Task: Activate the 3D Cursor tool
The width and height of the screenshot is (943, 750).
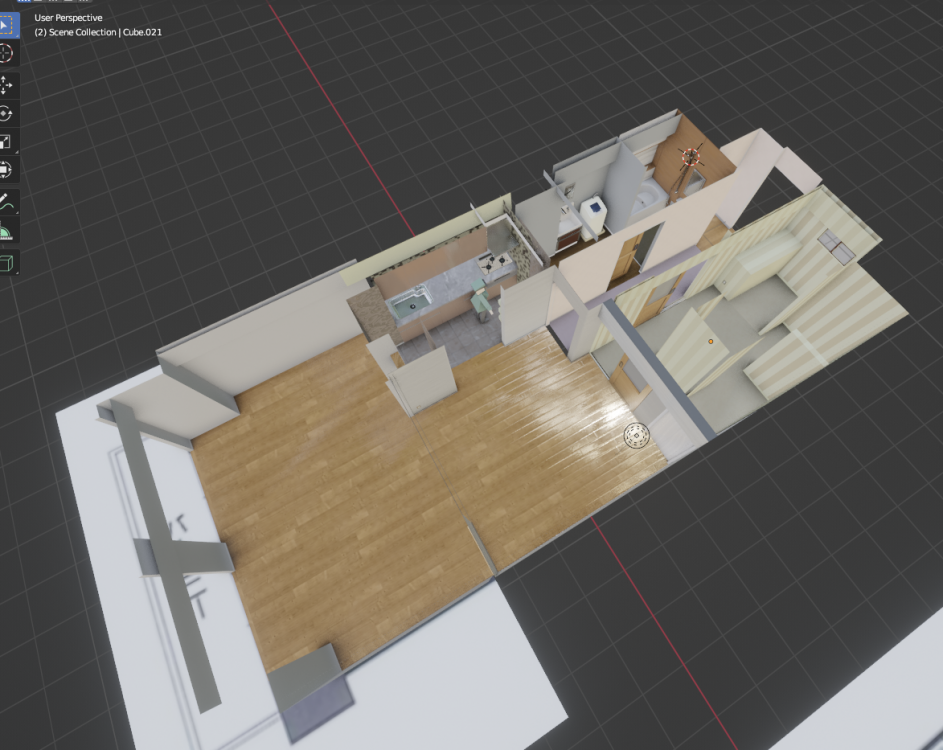Action: click(8, 52)
